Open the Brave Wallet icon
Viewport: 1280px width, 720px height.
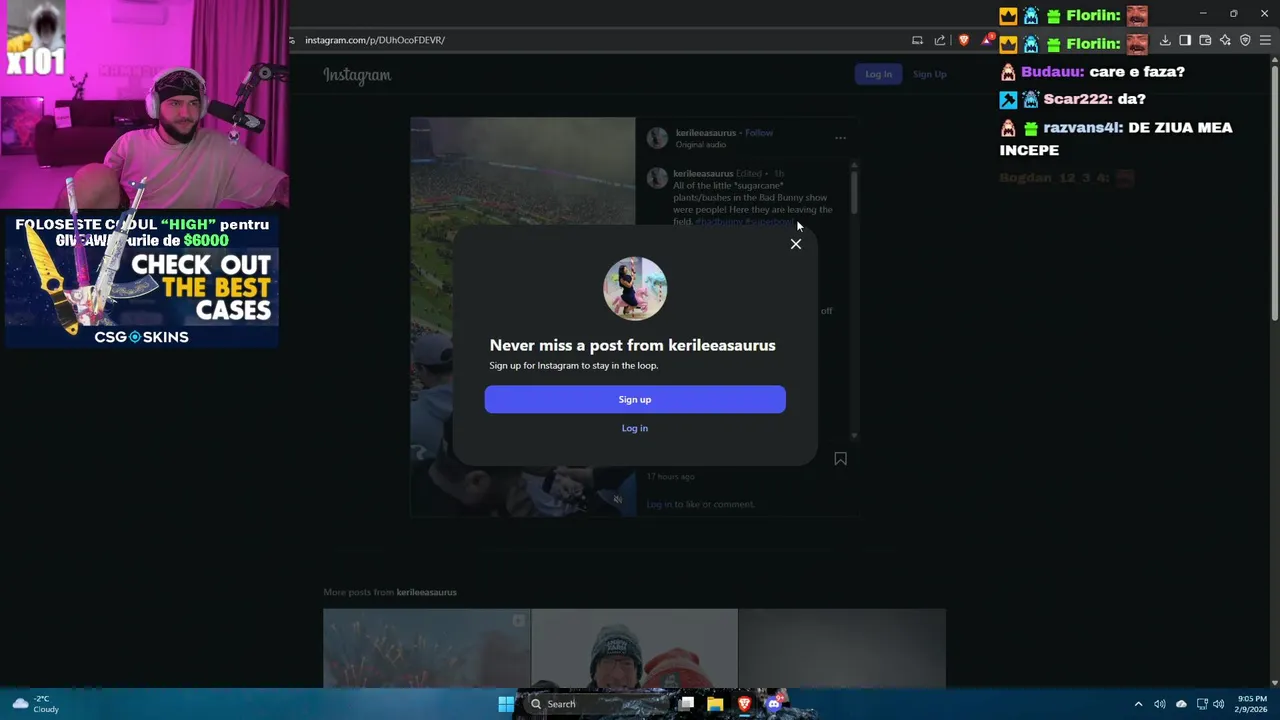[x=1205, y=40]
